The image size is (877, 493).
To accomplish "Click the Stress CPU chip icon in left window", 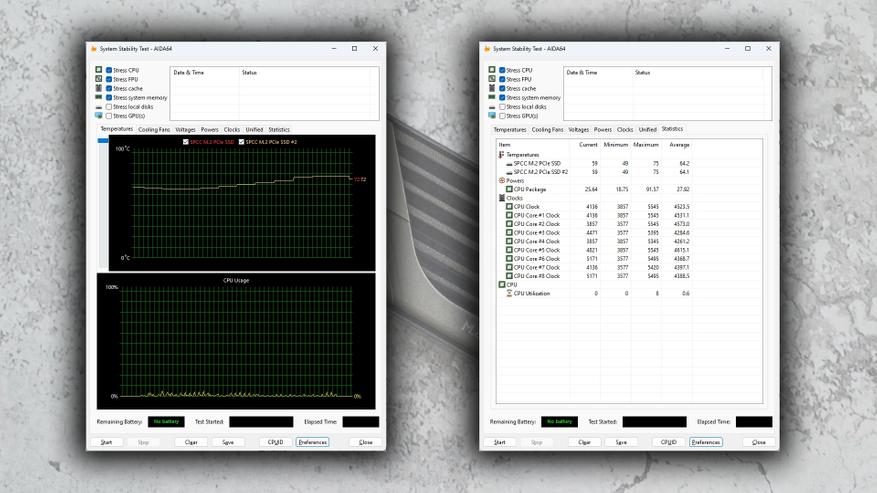I will tap(99, 70).
